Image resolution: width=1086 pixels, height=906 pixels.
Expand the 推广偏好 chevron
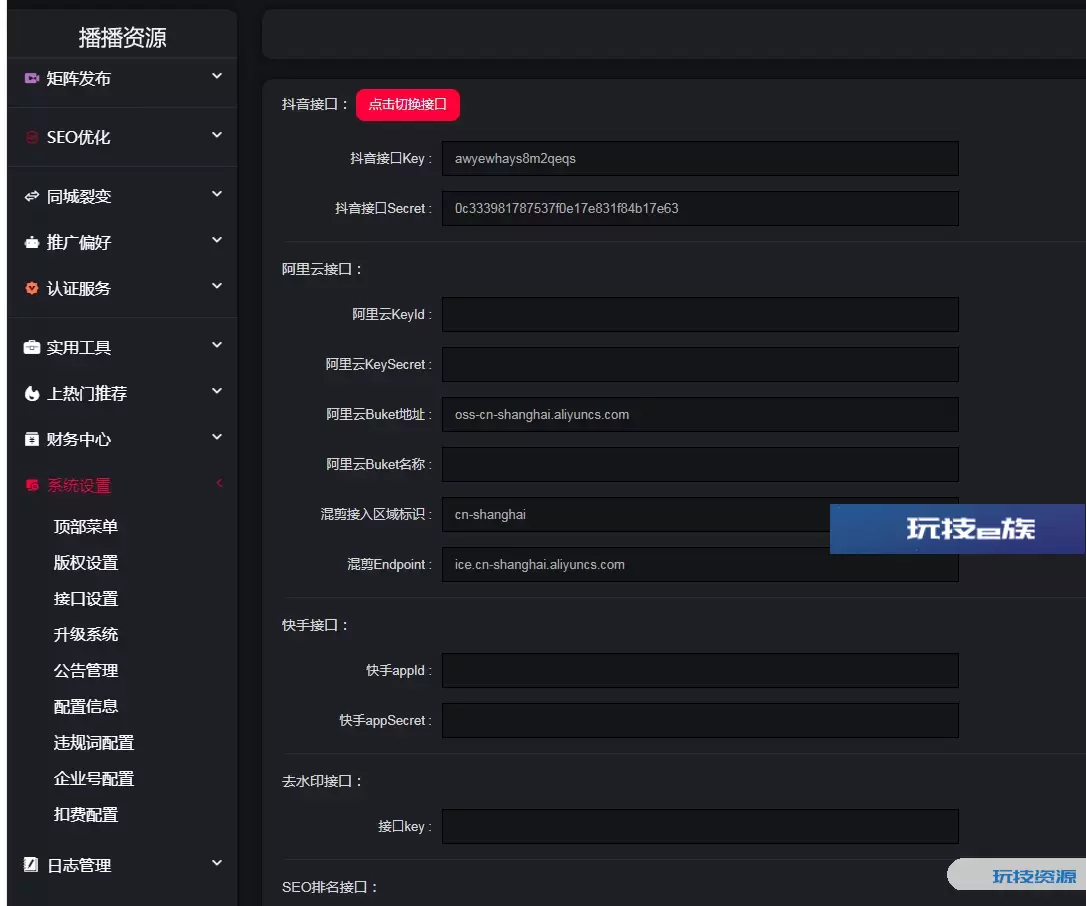217,240
